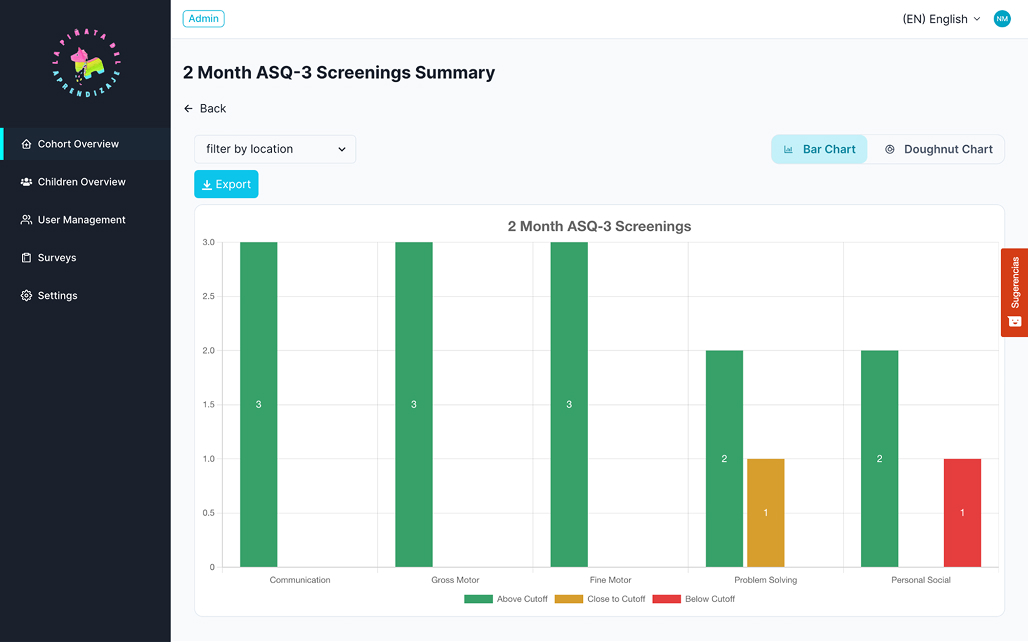Go to Surveys in sidebar
Image resolution: width=1028 pixels, height=642 pixels.
[57, 258]
